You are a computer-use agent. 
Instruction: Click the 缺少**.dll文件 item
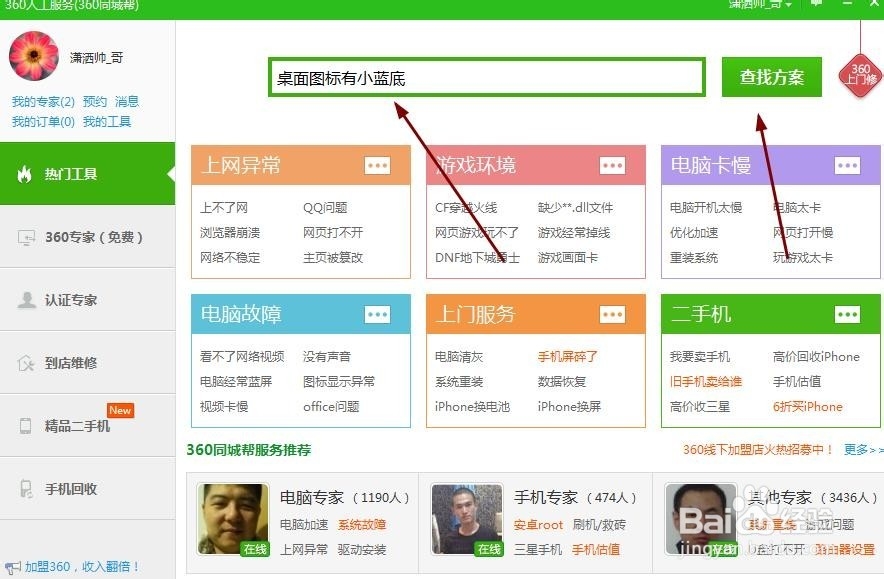coord(576,208)
